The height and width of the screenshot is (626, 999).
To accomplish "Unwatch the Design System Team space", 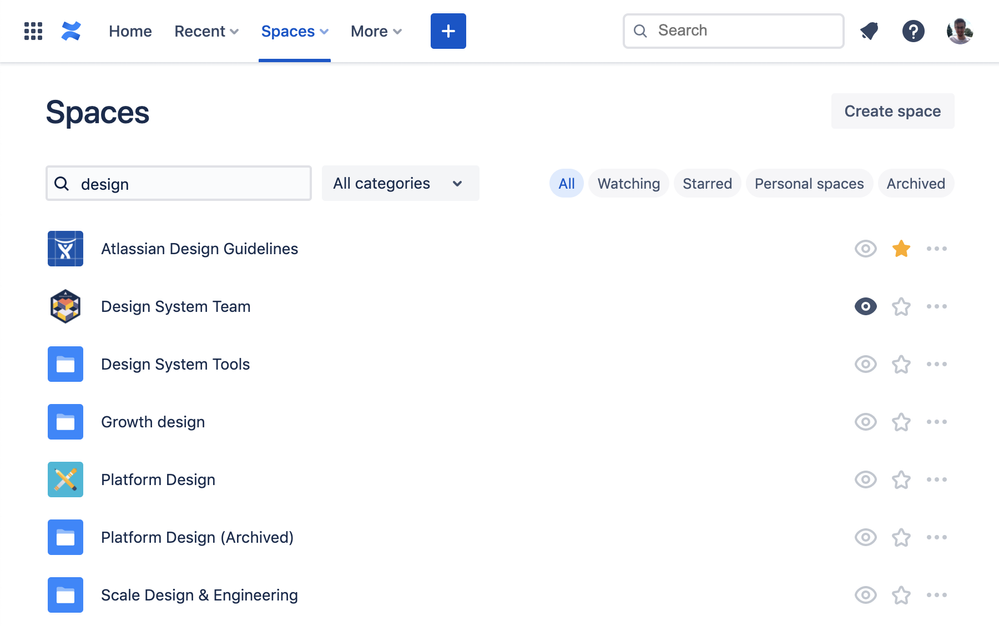I will pos(865,306).
